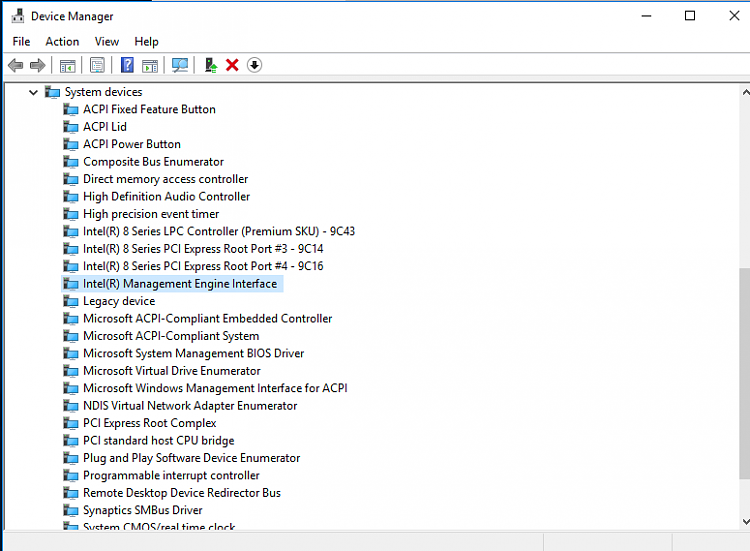Select Microsoft System Management BIOS Driver
This screenshot has height=551, width=750.
point(193,353)
